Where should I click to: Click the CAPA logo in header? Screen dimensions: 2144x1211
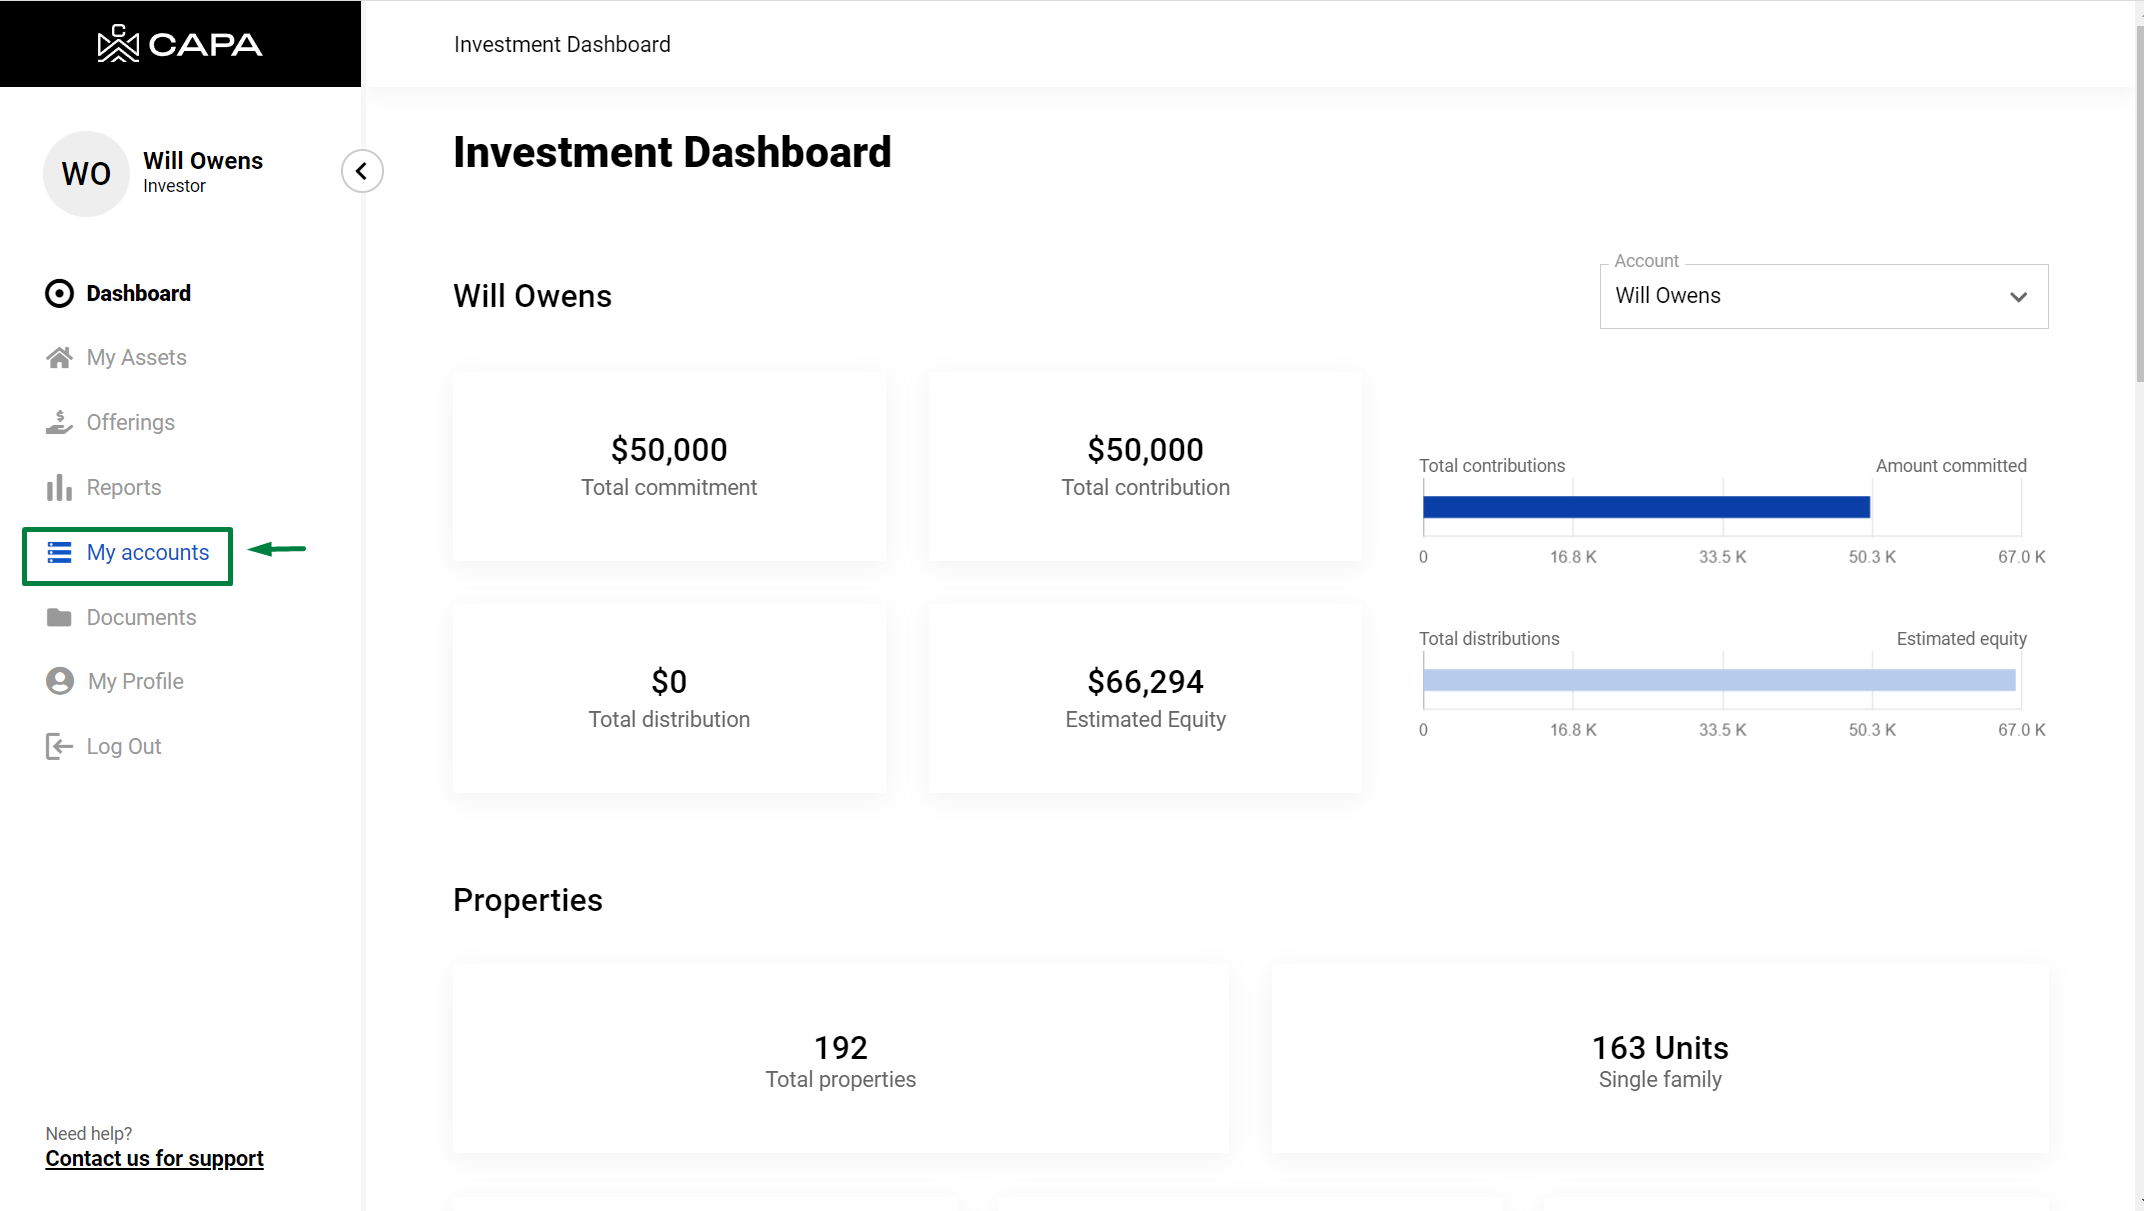180,44
